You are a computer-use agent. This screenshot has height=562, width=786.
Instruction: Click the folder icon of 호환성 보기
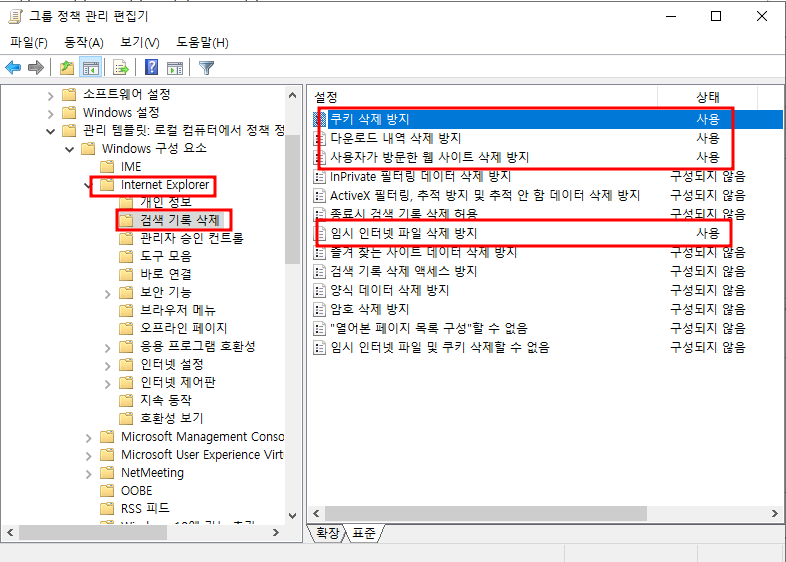point(126,418)
